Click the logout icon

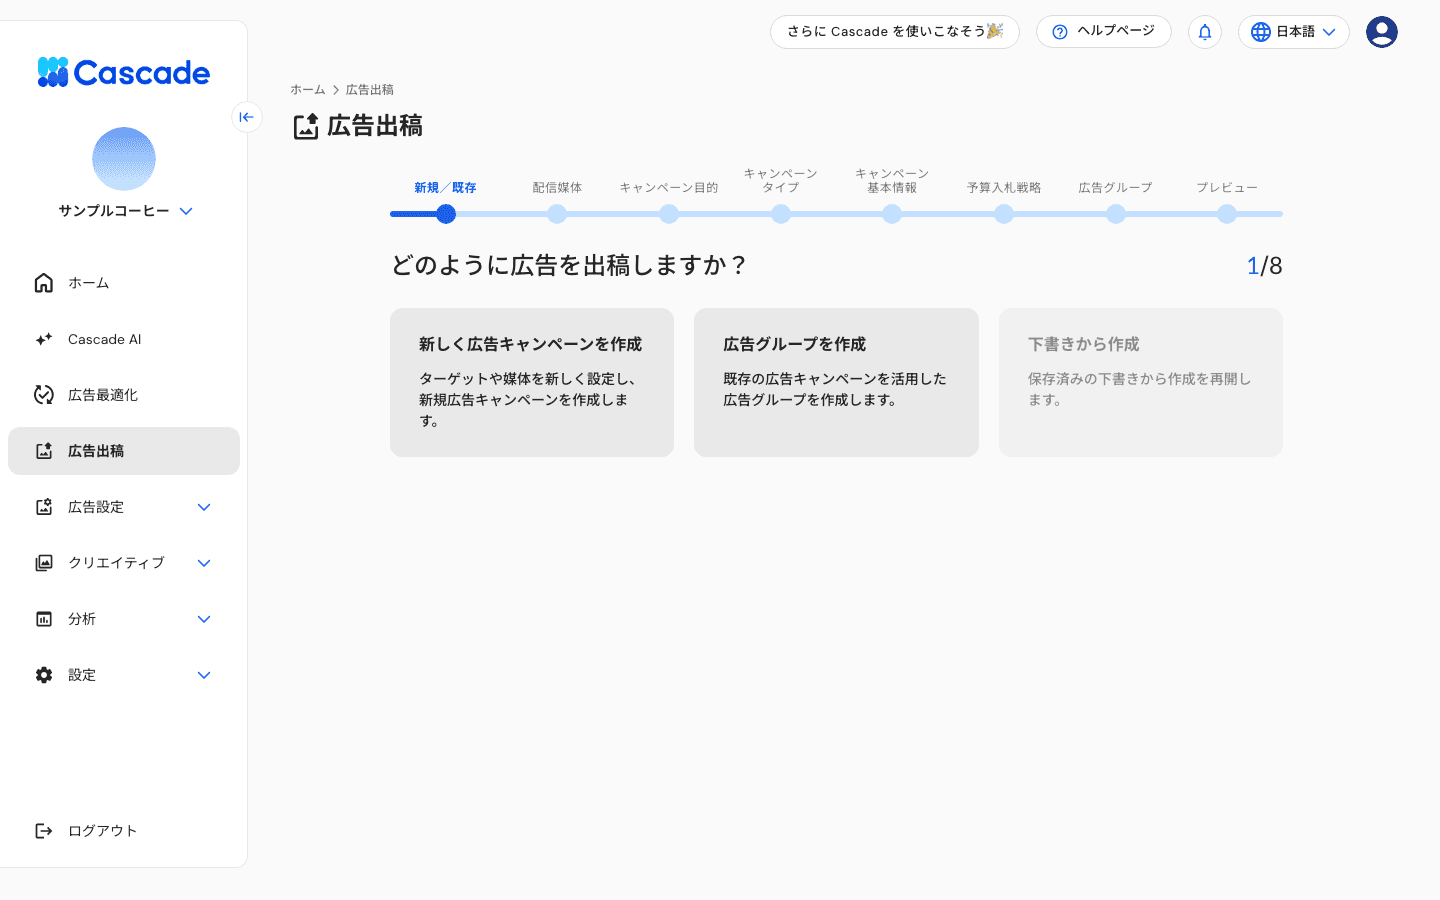(44, 831)
